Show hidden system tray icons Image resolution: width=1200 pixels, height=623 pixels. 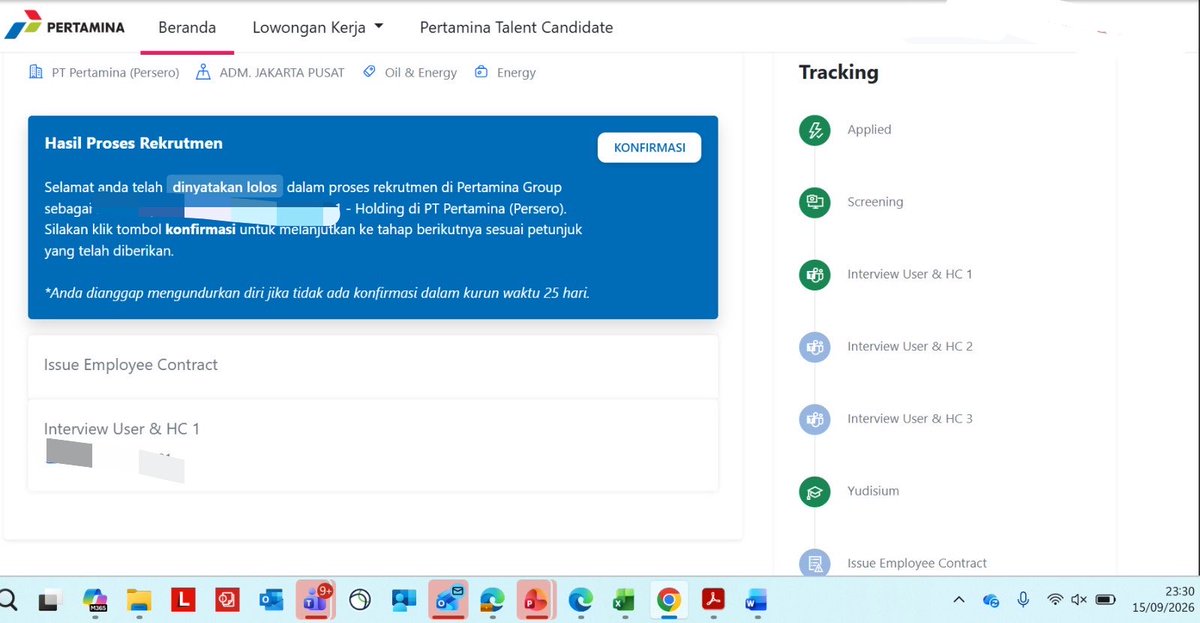[958, 600]
